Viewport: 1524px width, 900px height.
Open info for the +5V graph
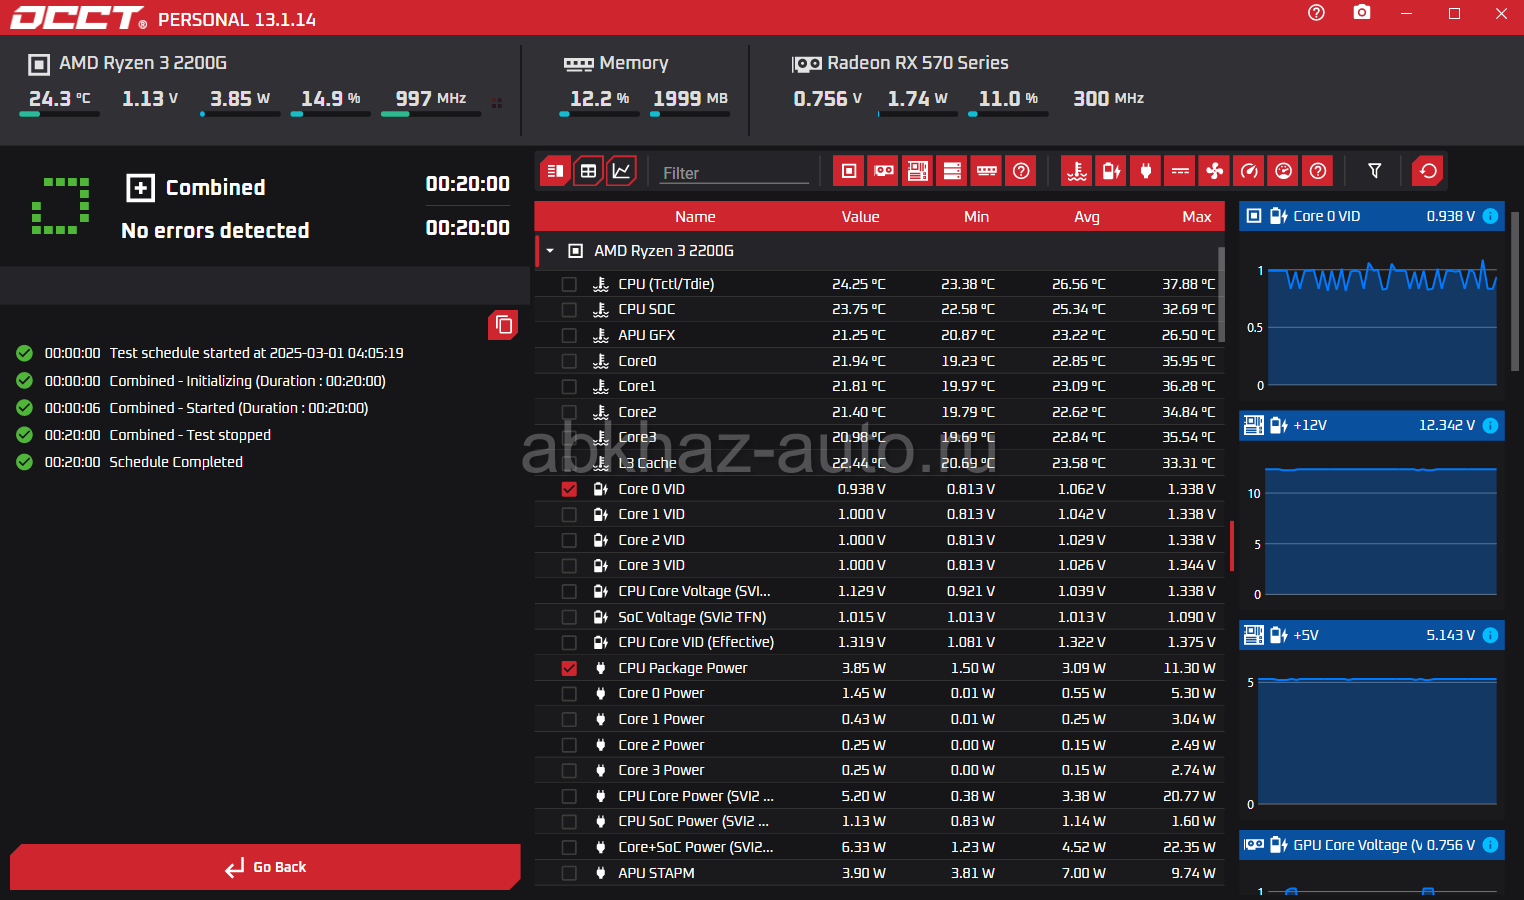[x=1490, y=635]
